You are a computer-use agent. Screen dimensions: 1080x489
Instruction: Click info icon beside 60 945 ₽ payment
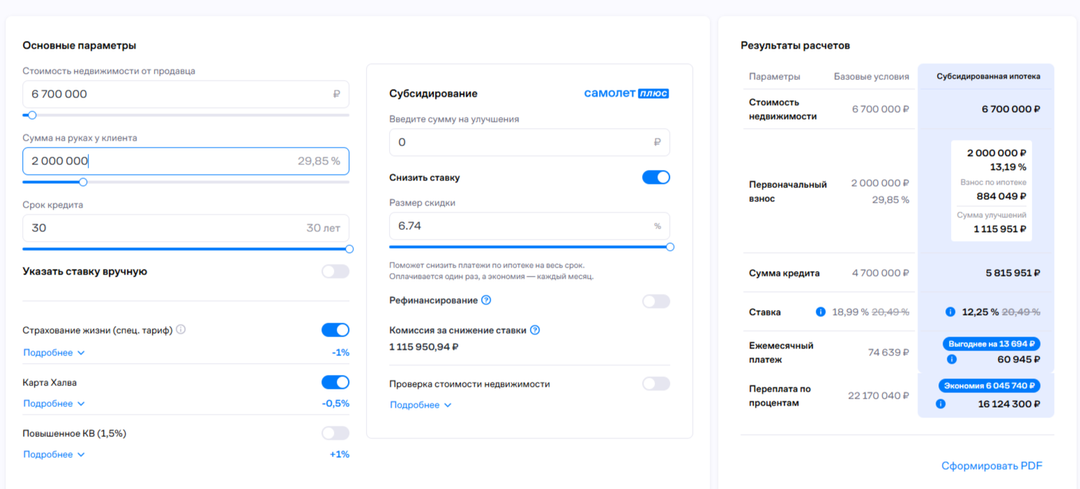(951, 359)
